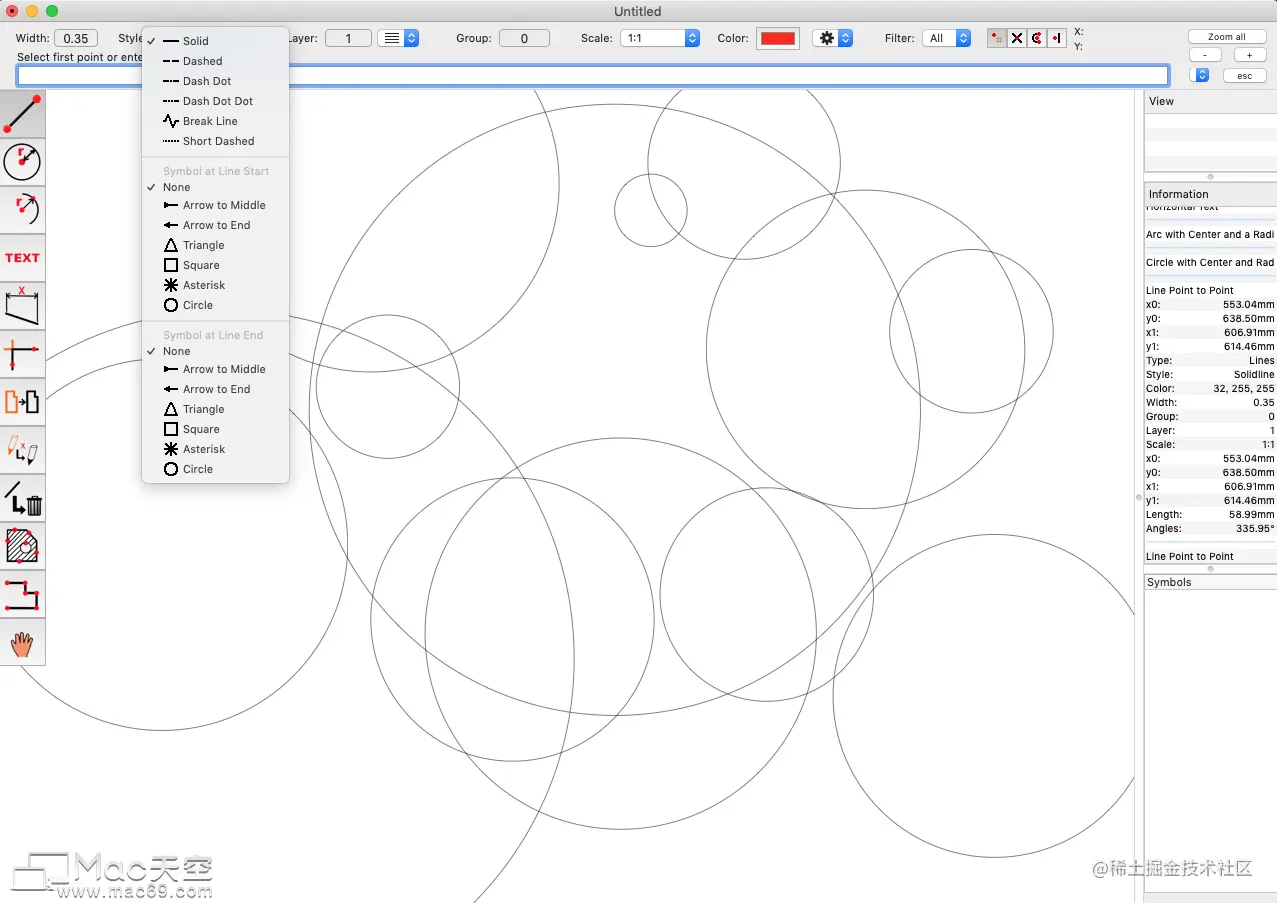Click the Layer number field

pyautogui.click(x=348, y=38)
